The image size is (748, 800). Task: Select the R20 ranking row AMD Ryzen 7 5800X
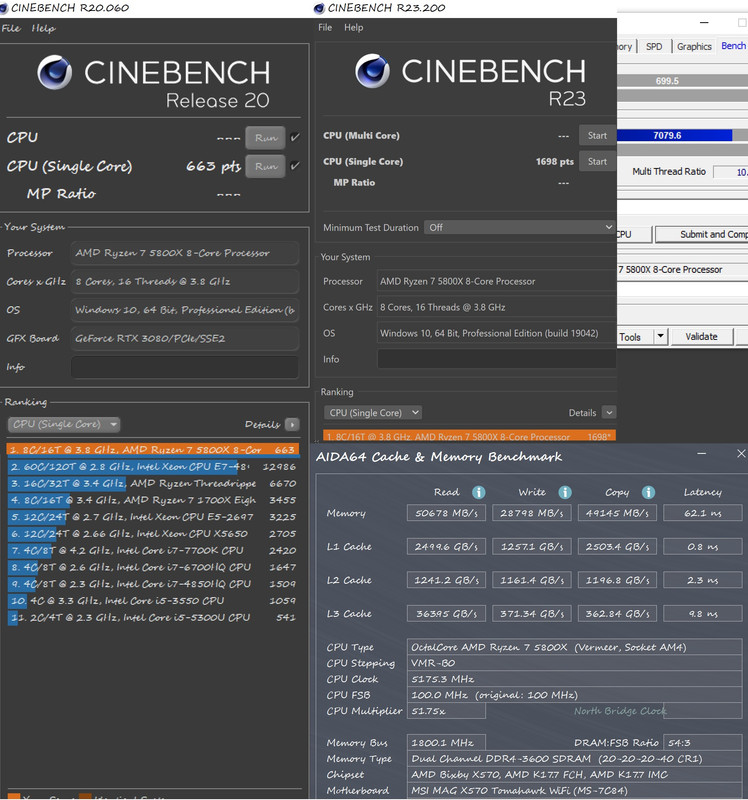pos(153,449)
